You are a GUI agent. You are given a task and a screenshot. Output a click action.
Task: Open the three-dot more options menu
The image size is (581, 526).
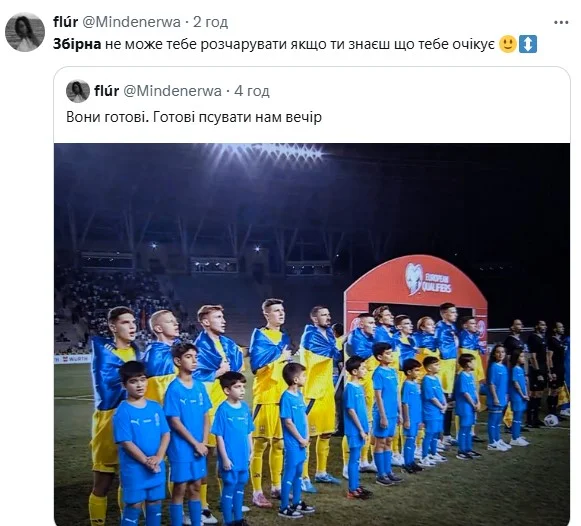[561, 23]
